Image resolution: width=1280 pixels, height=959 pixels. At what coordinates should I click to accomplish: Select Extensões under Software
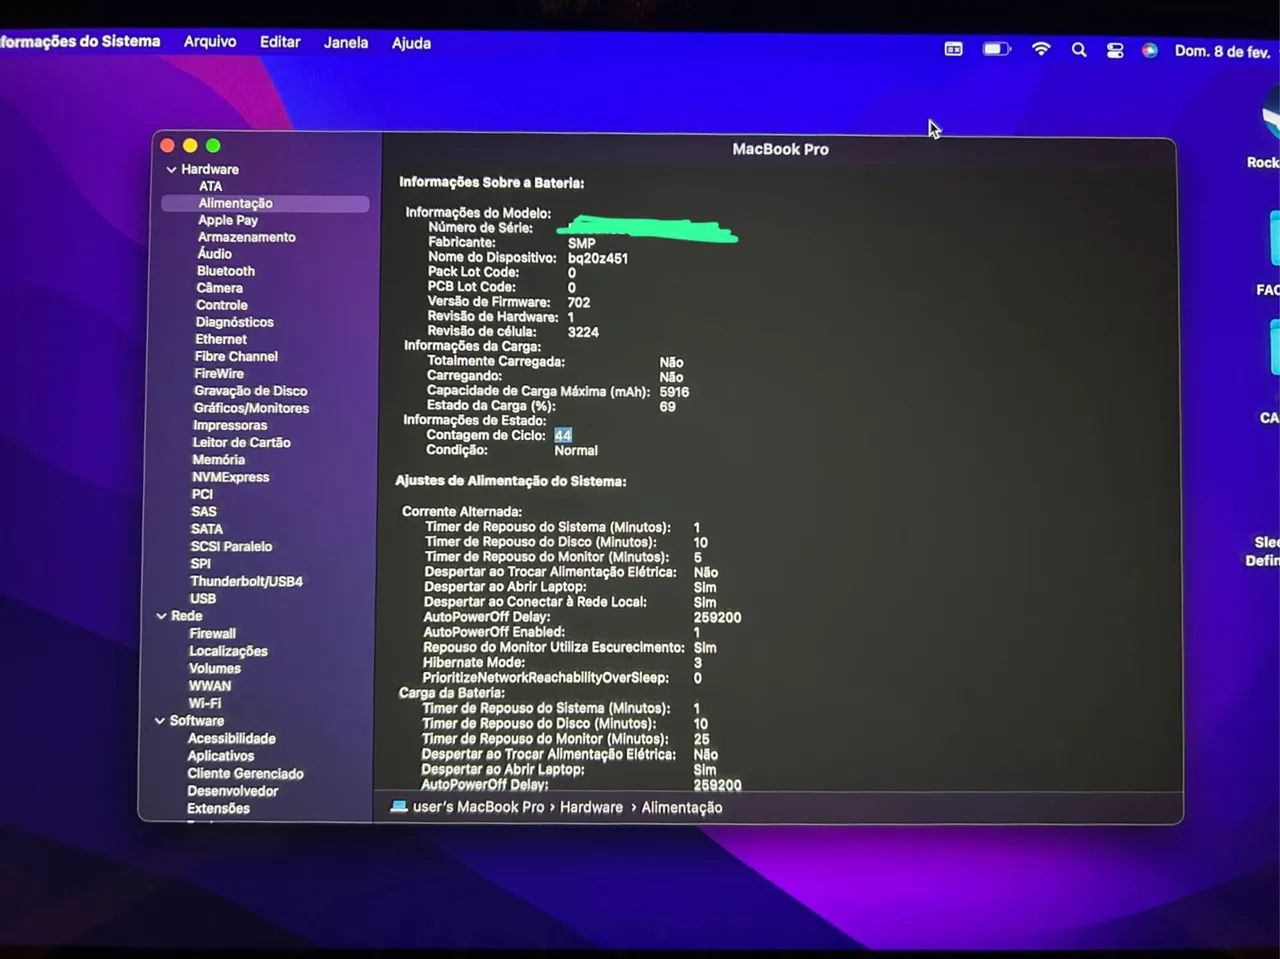click(x=218, y=808)
